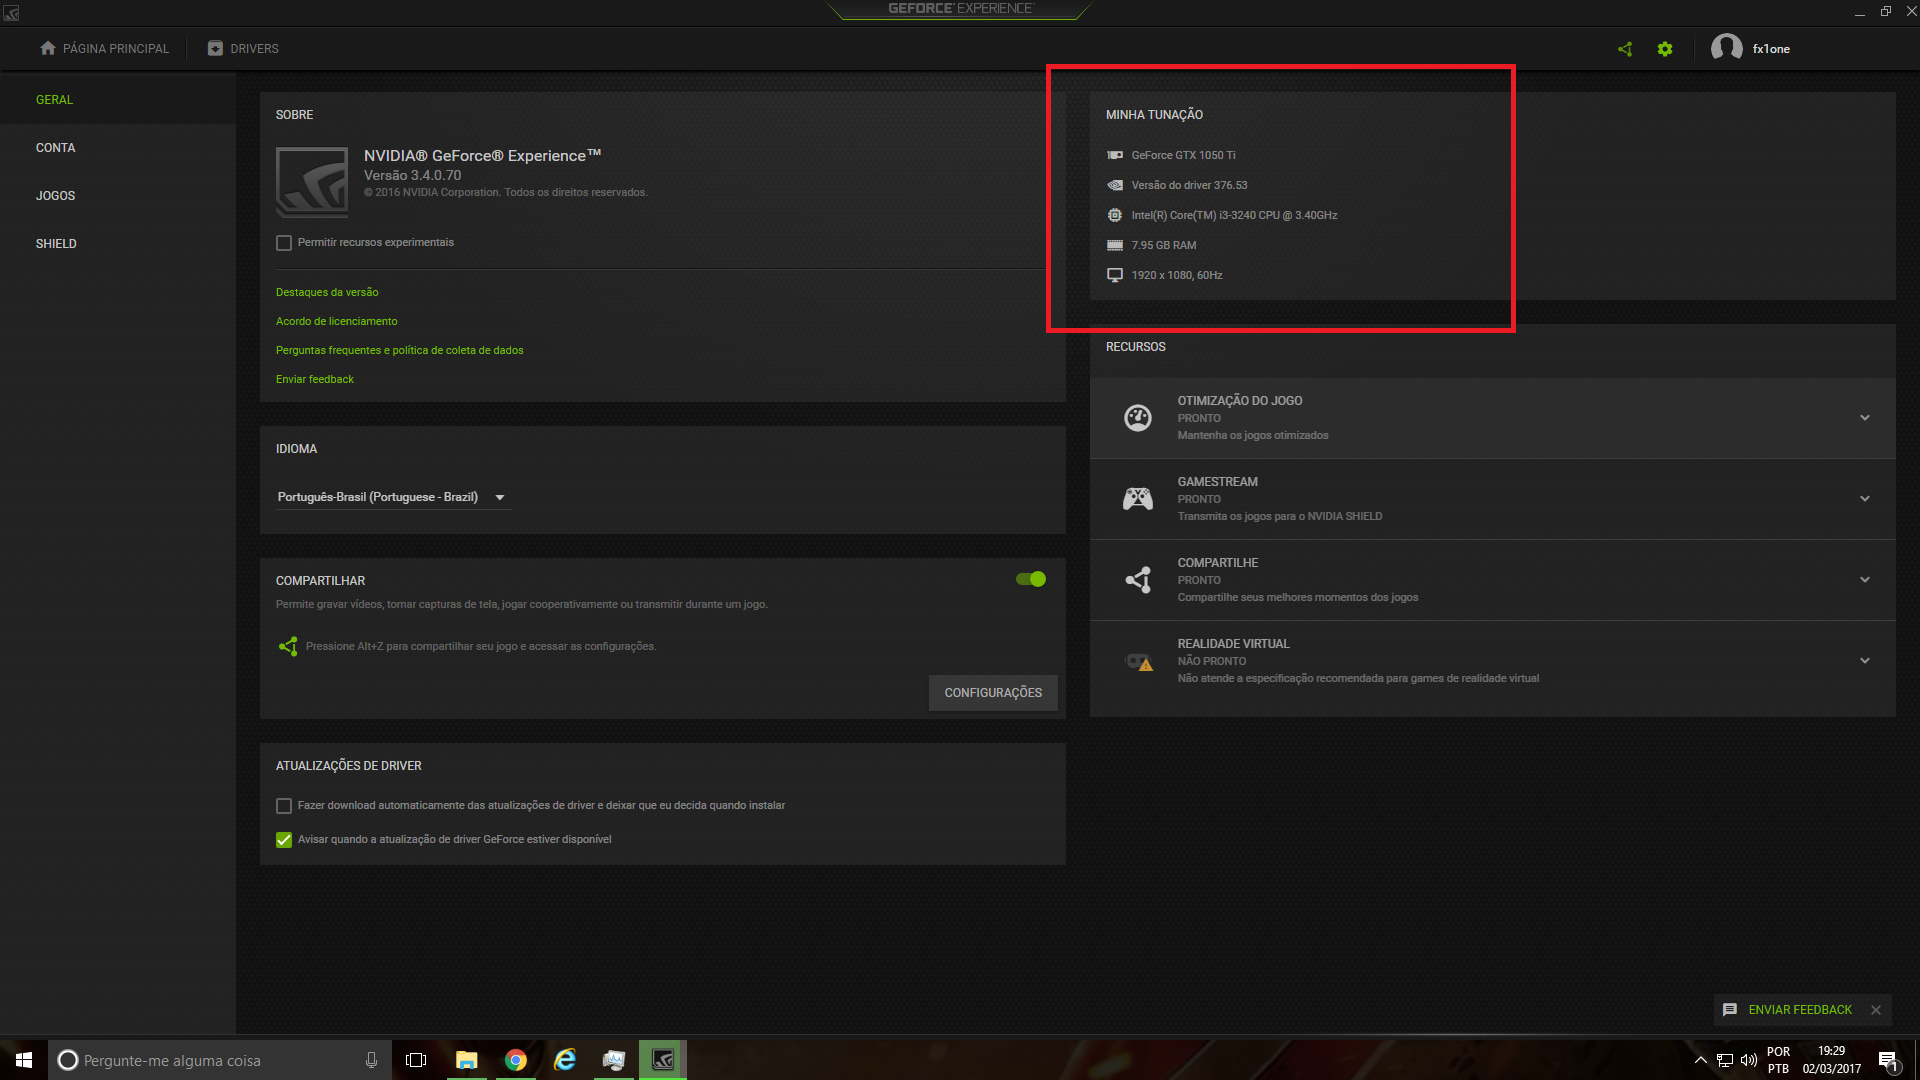Click the NVIDIA GeForce Experience logo image
Image resolution: width=1920 pixels, height=1080 pixels.
click(x=312, y=182)
